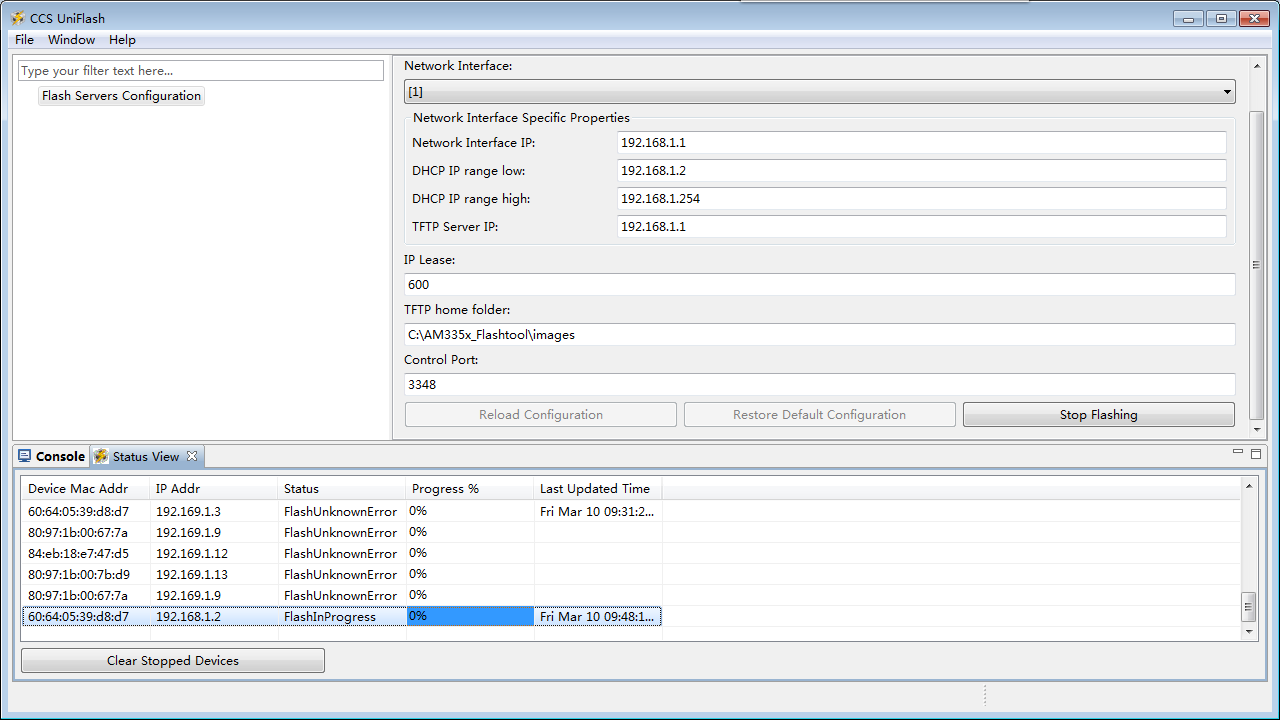Click the highlighted 0% progress cell
1280x720 pixels.
point(470,616)
